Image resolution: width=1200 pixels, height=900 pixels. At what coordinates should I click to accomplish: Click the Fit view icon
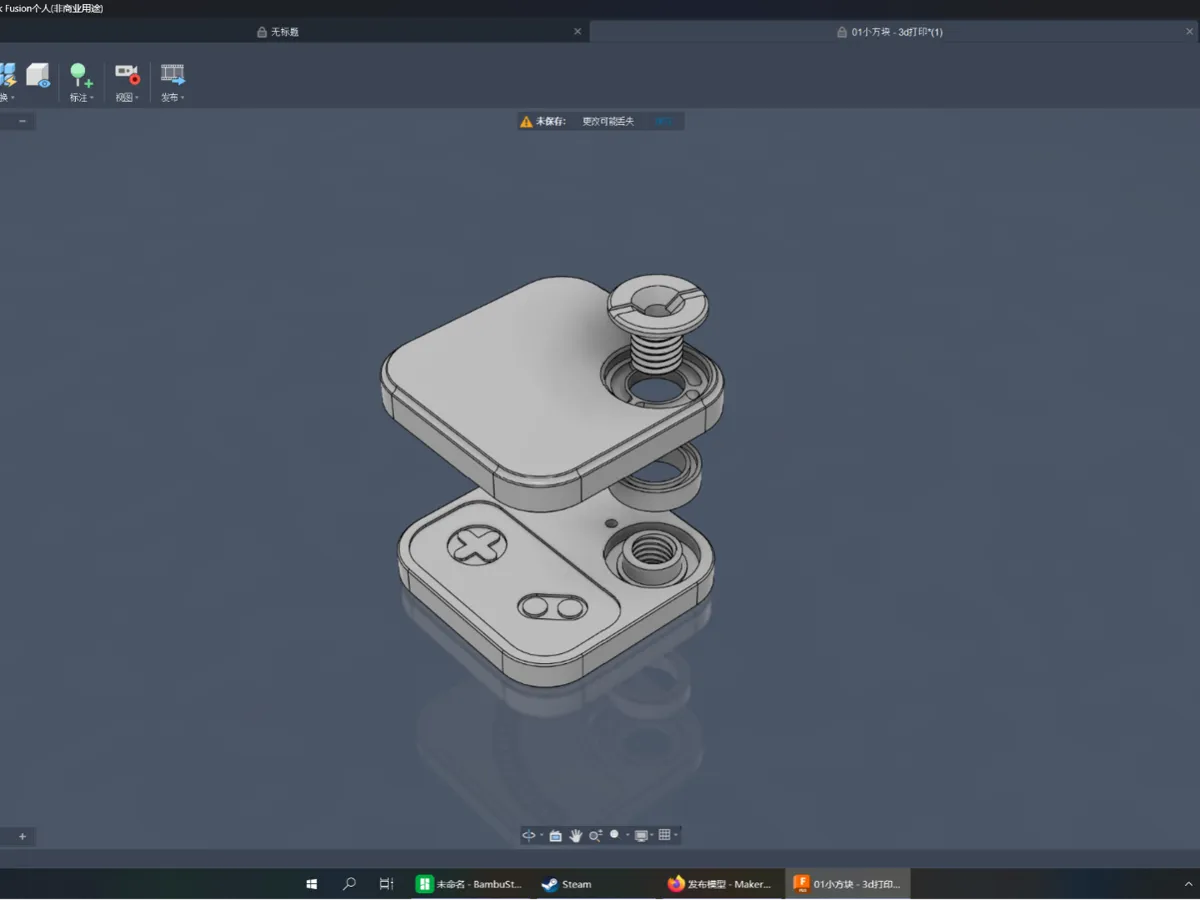point(615,836)
